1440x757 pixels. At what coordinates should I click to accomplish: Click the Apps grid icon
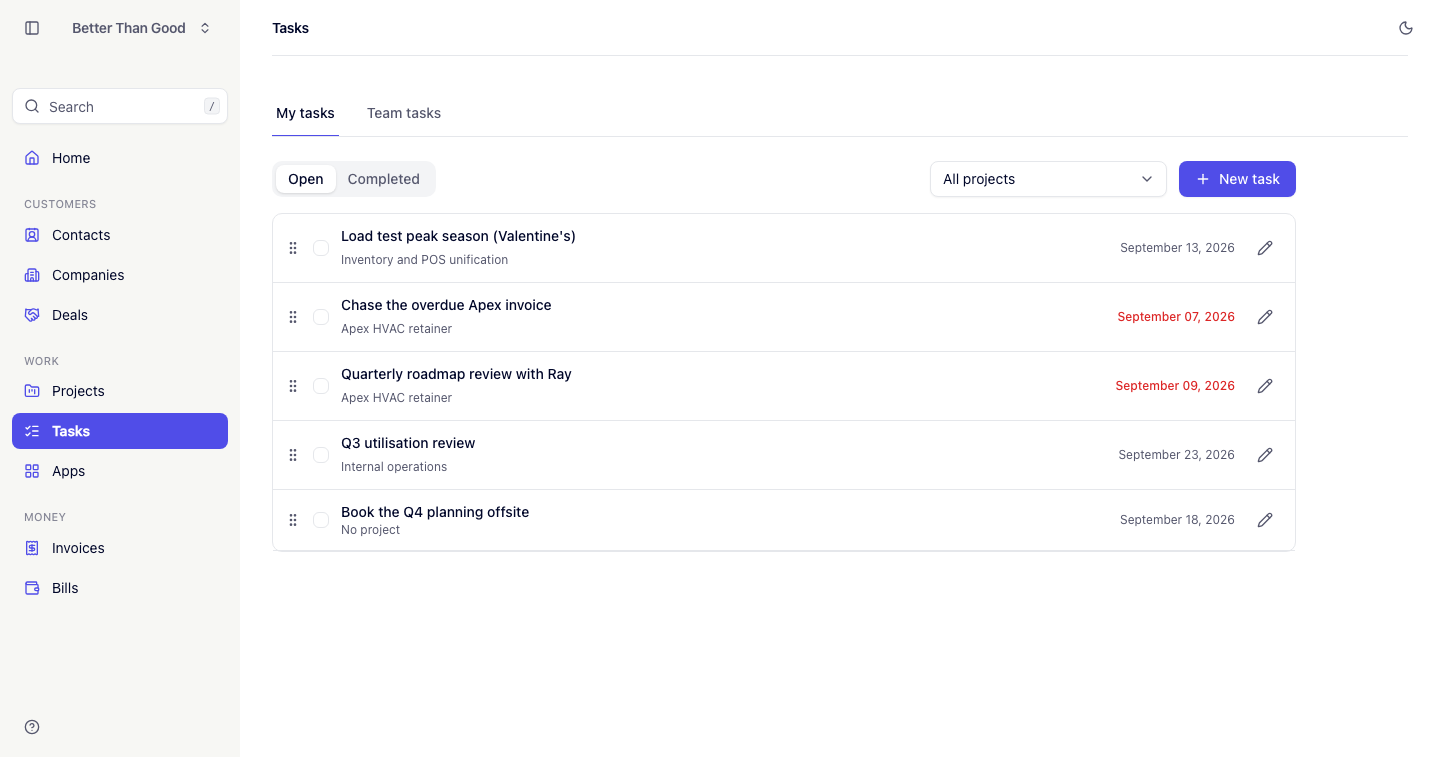pos(32,471)
